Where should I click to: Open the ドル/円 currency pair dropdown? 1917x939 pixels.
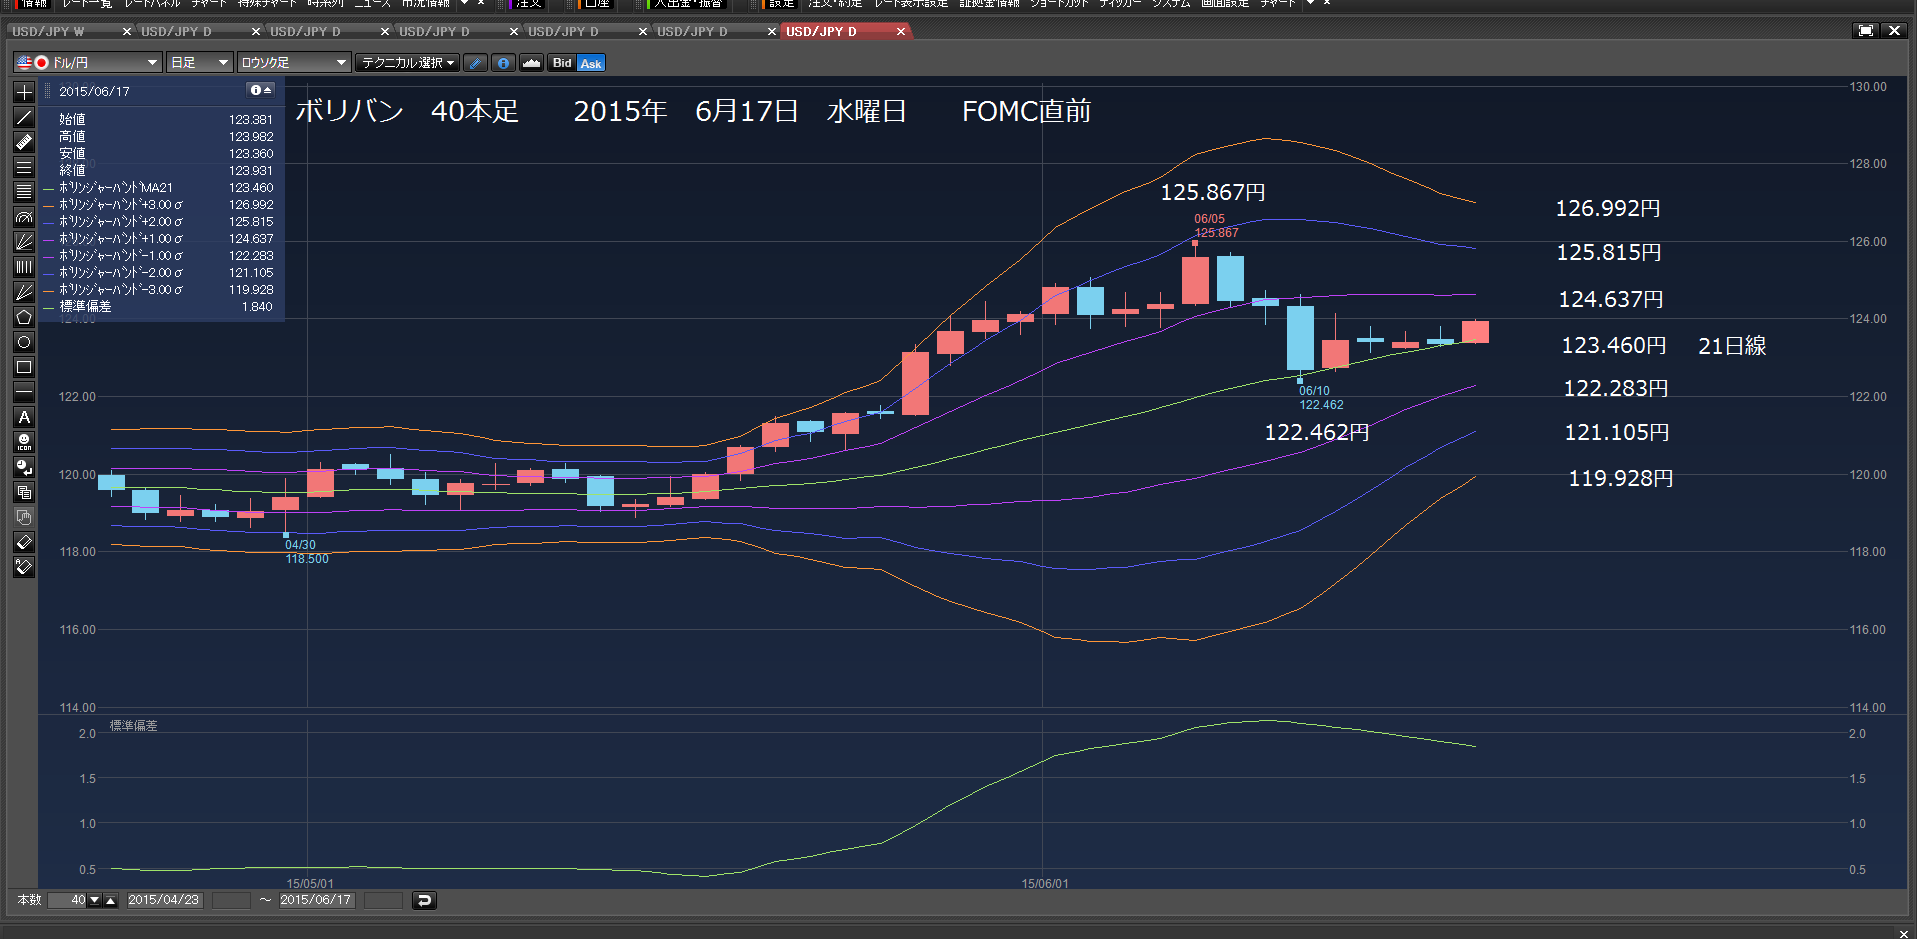[88, 63]
